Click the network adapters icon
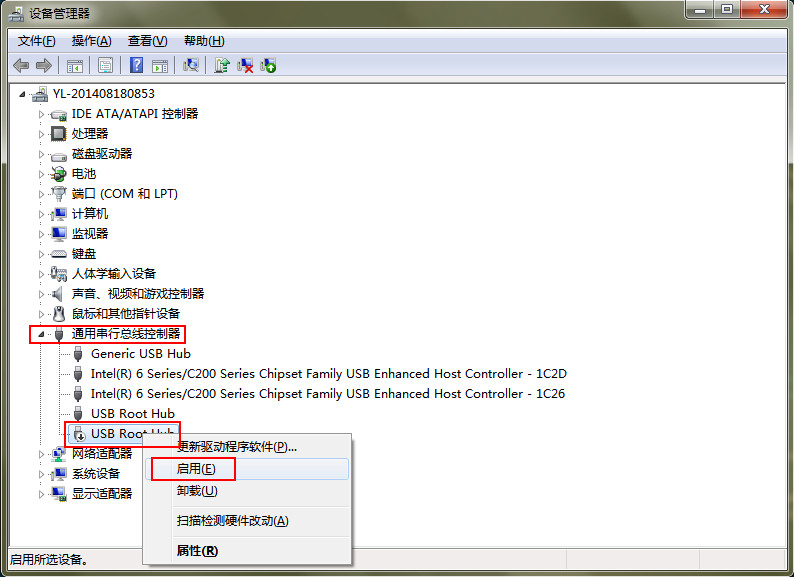The height and width of the screenshot is (577, 794). click(59, 454)
